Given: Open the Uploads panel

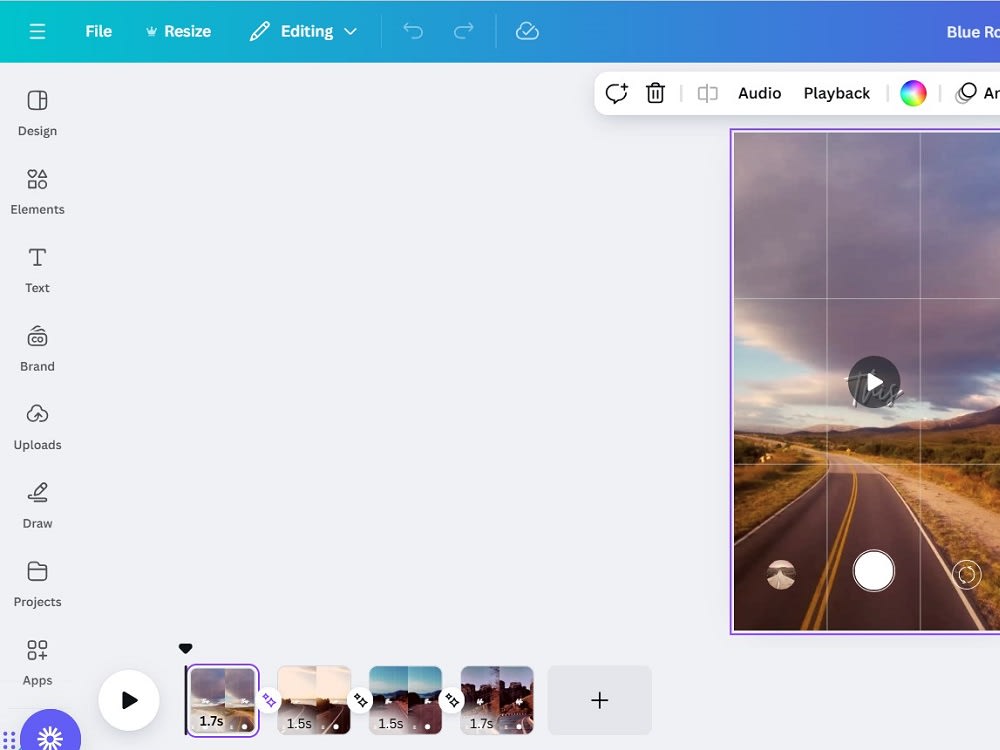Looking at the screenshot, I should (x=37, y=427).
